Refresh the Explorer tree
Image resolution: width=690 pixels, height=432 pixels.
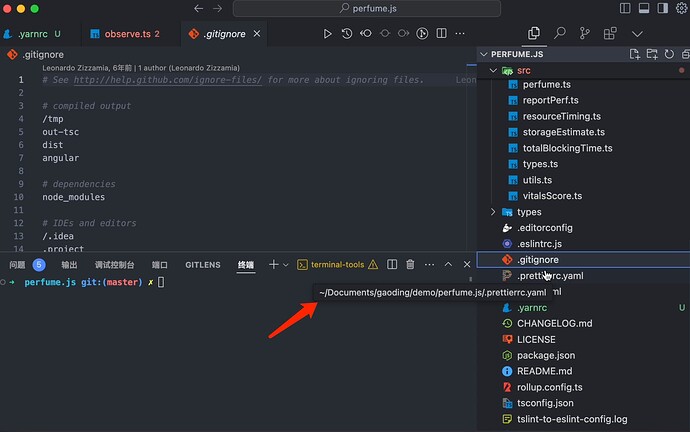coord(669,54)
